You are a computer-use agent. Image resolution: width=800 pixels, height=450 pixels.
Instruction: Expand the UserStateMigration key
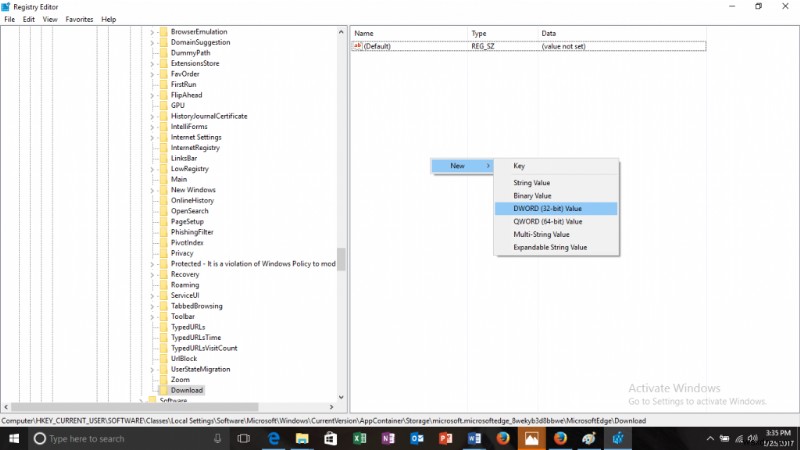pyautogui.click(x=152, y=370)
